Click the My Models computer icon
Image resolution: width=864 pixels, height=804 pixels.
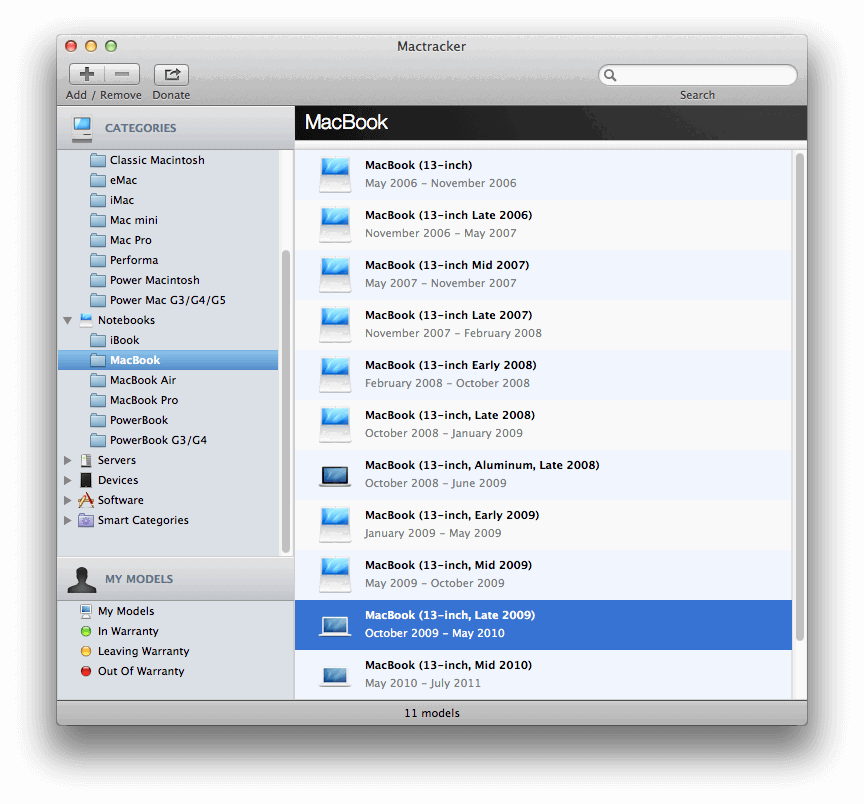point(86,611)
